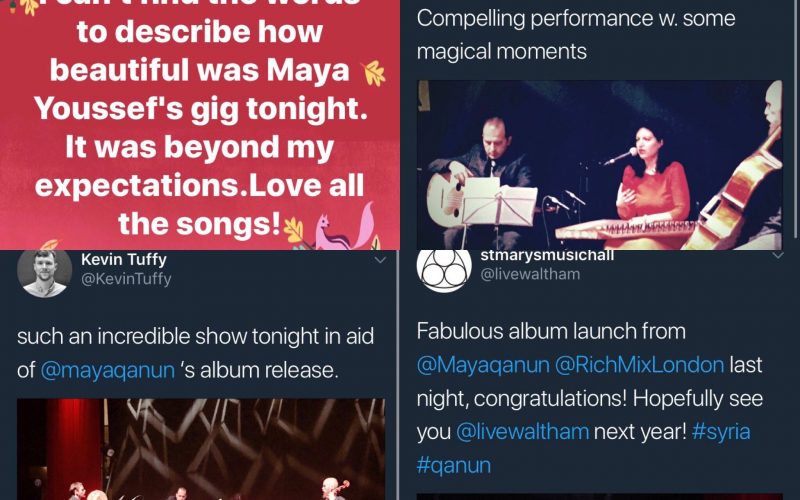View Kevin Tuffy's concert stage photo
Screen dimensions: 800x500
click(x=201, y=449)
